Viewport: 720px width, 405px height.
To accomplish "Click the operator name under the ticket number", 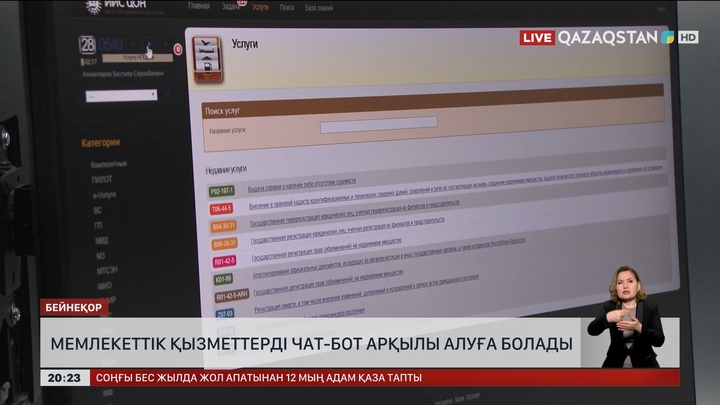I will 123,73.
